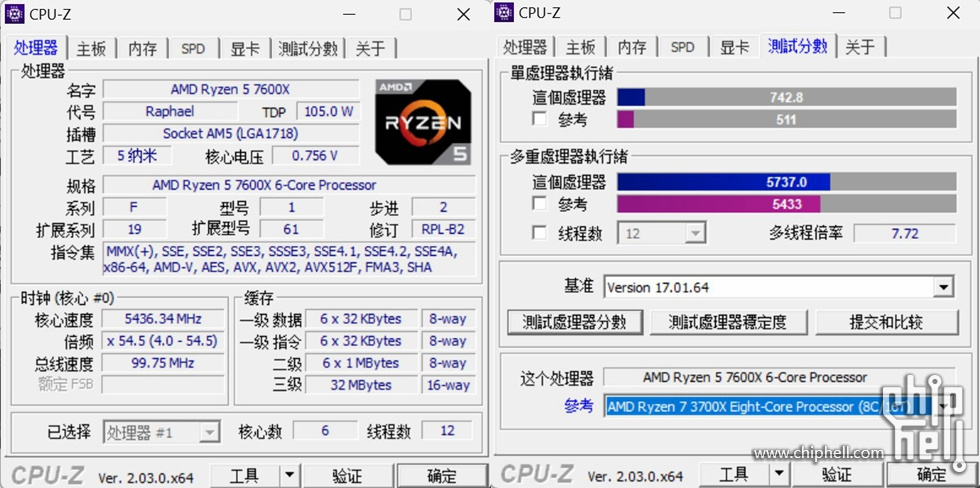The image size is (980, 488).
Task: Click the 扩展系列 value 19
Action: (135, 229)
